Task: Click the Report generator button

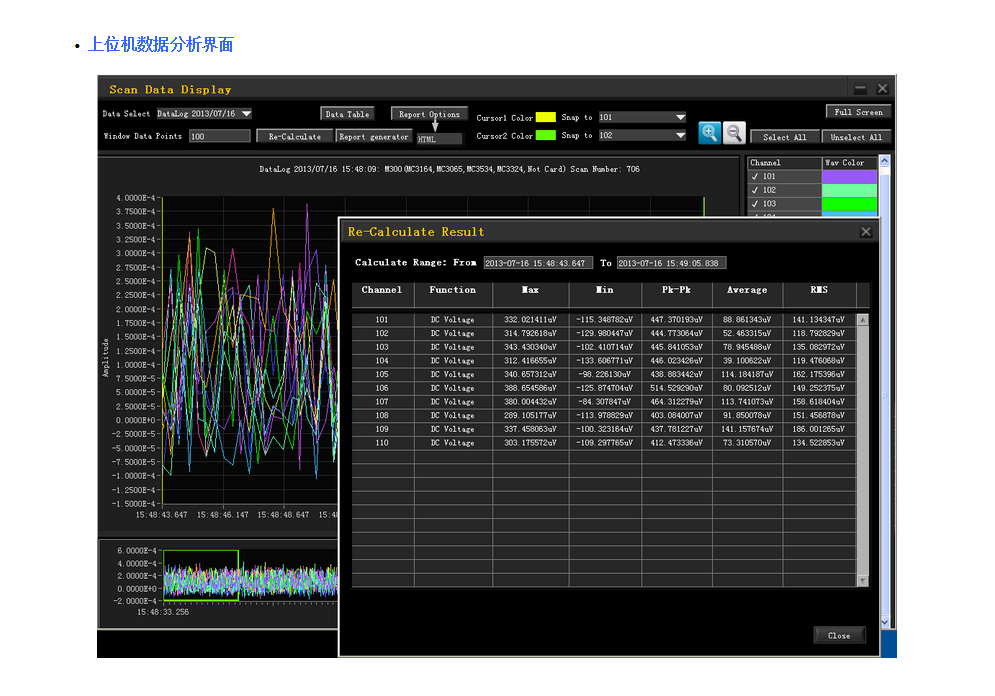Action: click(373, 136)
